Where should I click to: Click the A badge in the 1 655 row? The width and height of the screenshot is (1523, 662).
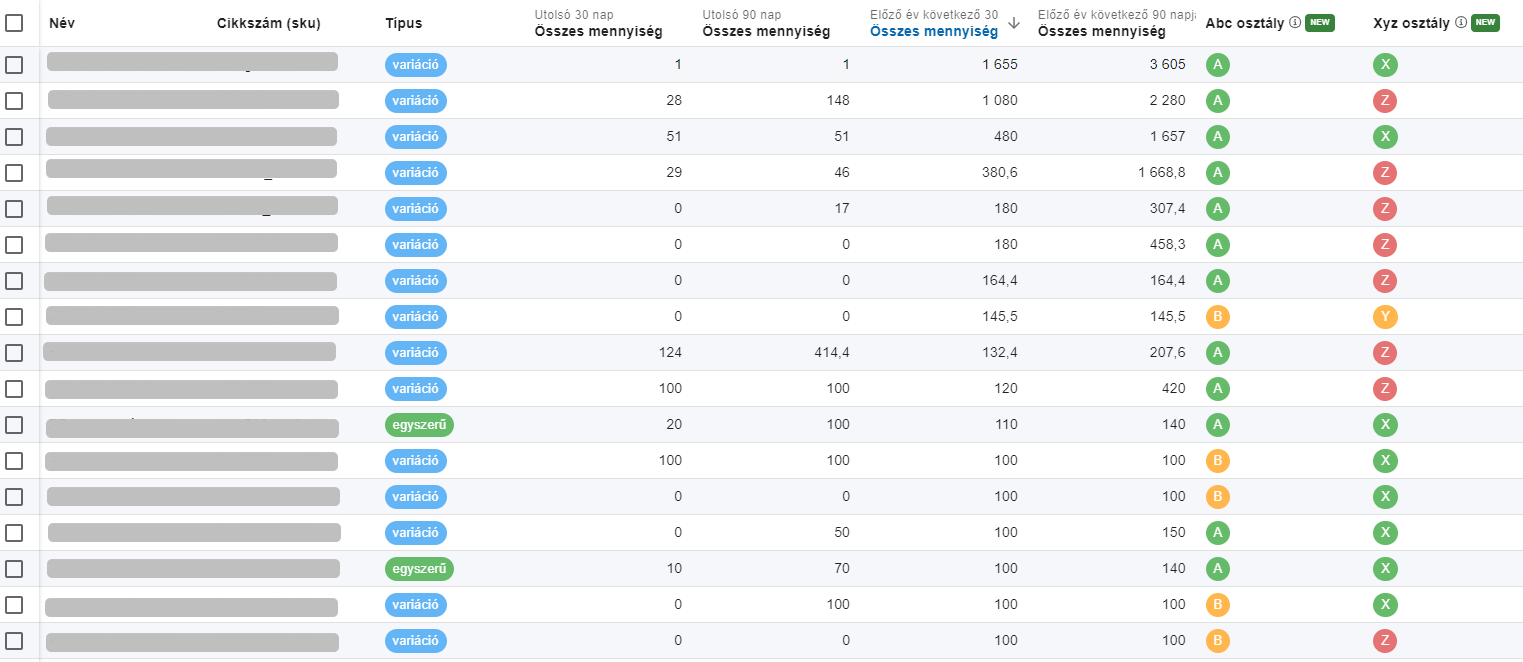(1217, 65)
